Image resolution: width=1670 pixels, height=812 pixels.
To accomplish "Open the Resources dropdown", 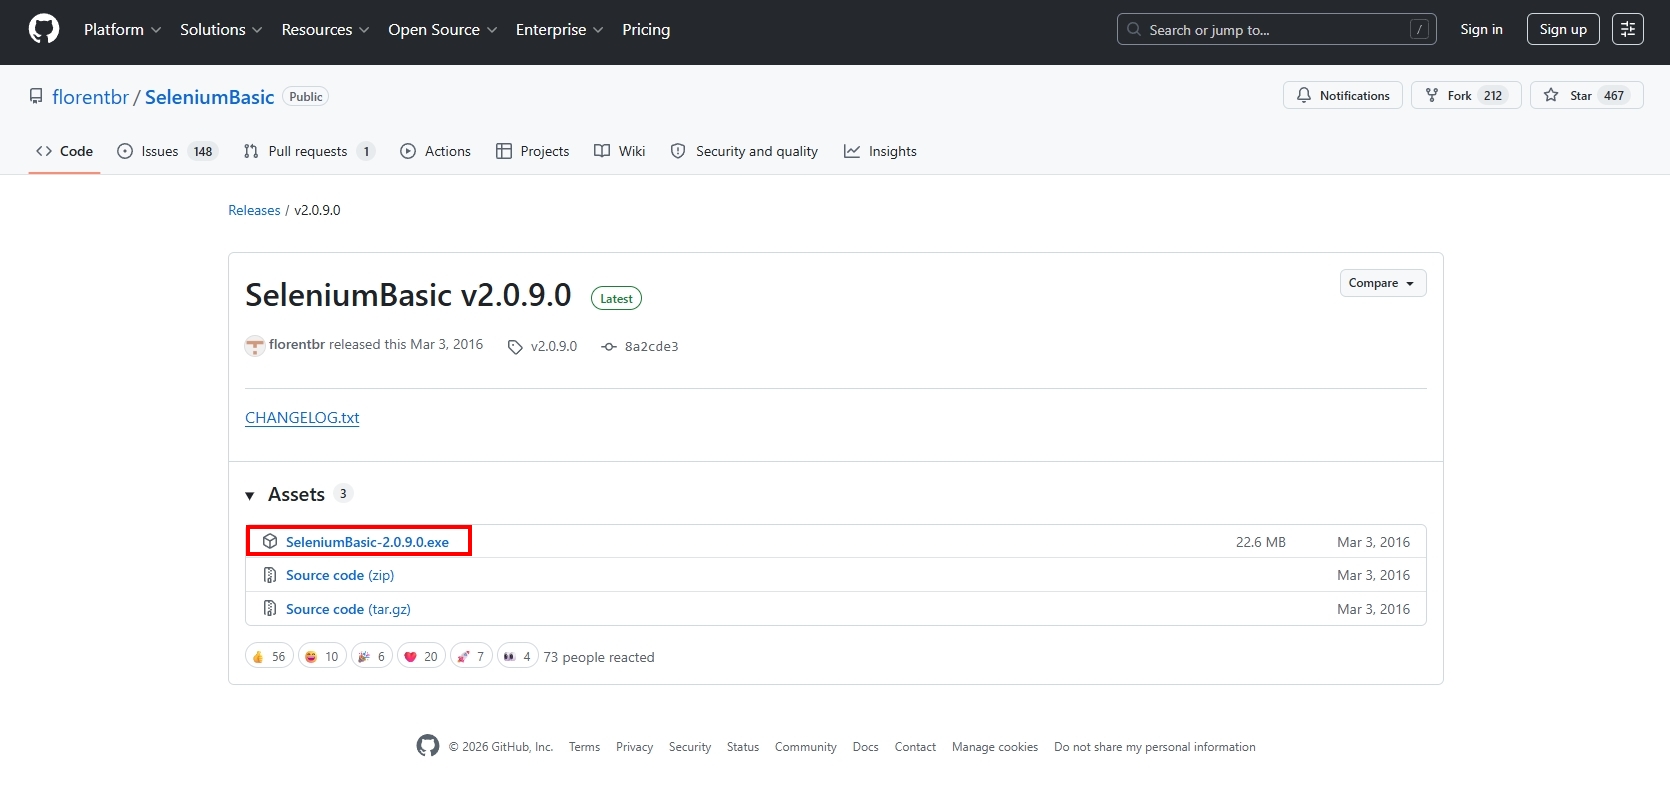I will point(325,30).
